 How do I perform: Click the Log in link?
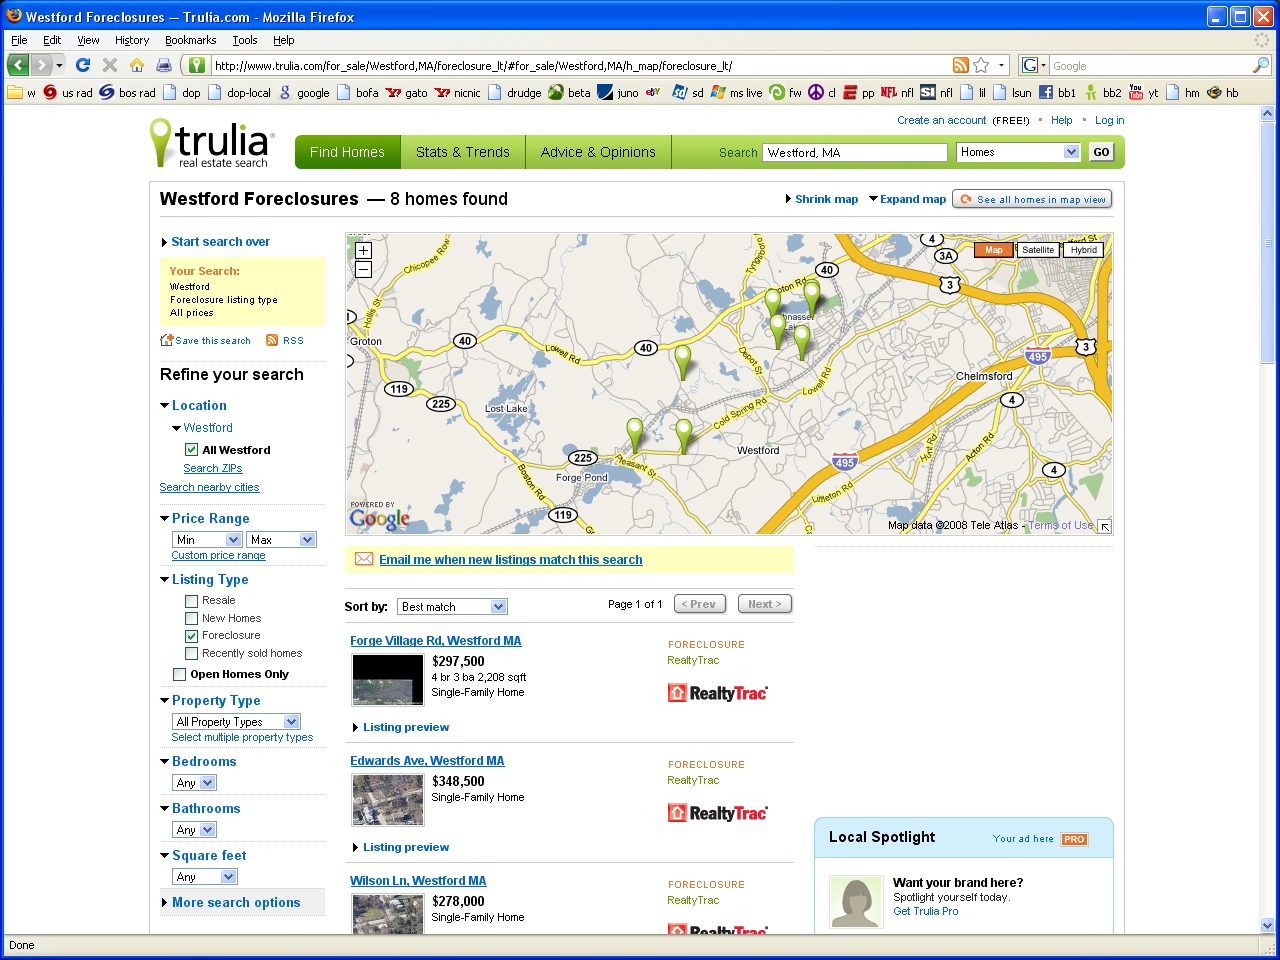click(x=1109, y=120)
